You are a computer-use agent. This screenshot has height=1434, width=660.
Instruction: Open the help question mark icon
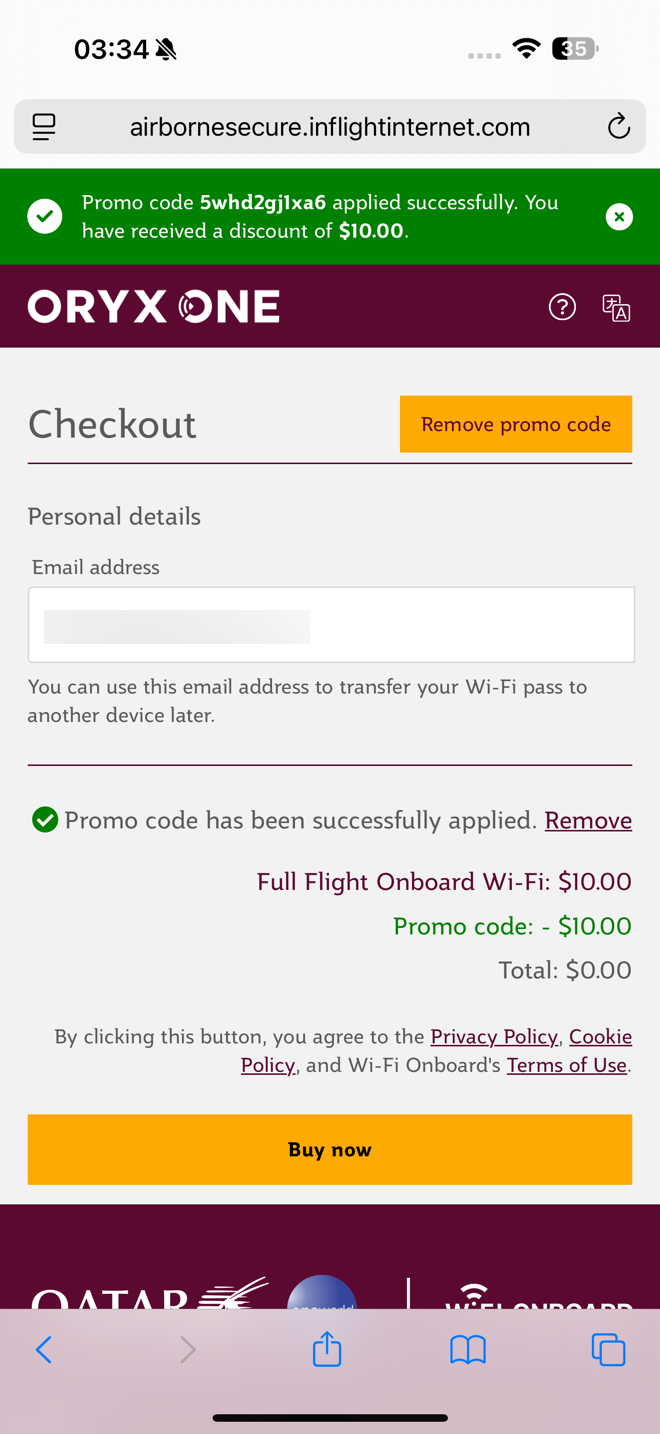[x=563, y=307]
